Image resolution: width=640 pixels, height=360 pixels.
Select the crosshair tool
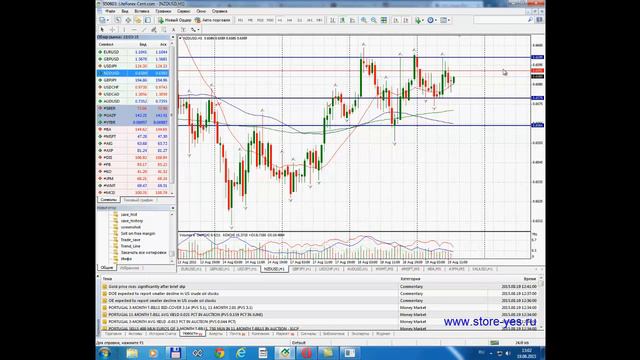112,29
